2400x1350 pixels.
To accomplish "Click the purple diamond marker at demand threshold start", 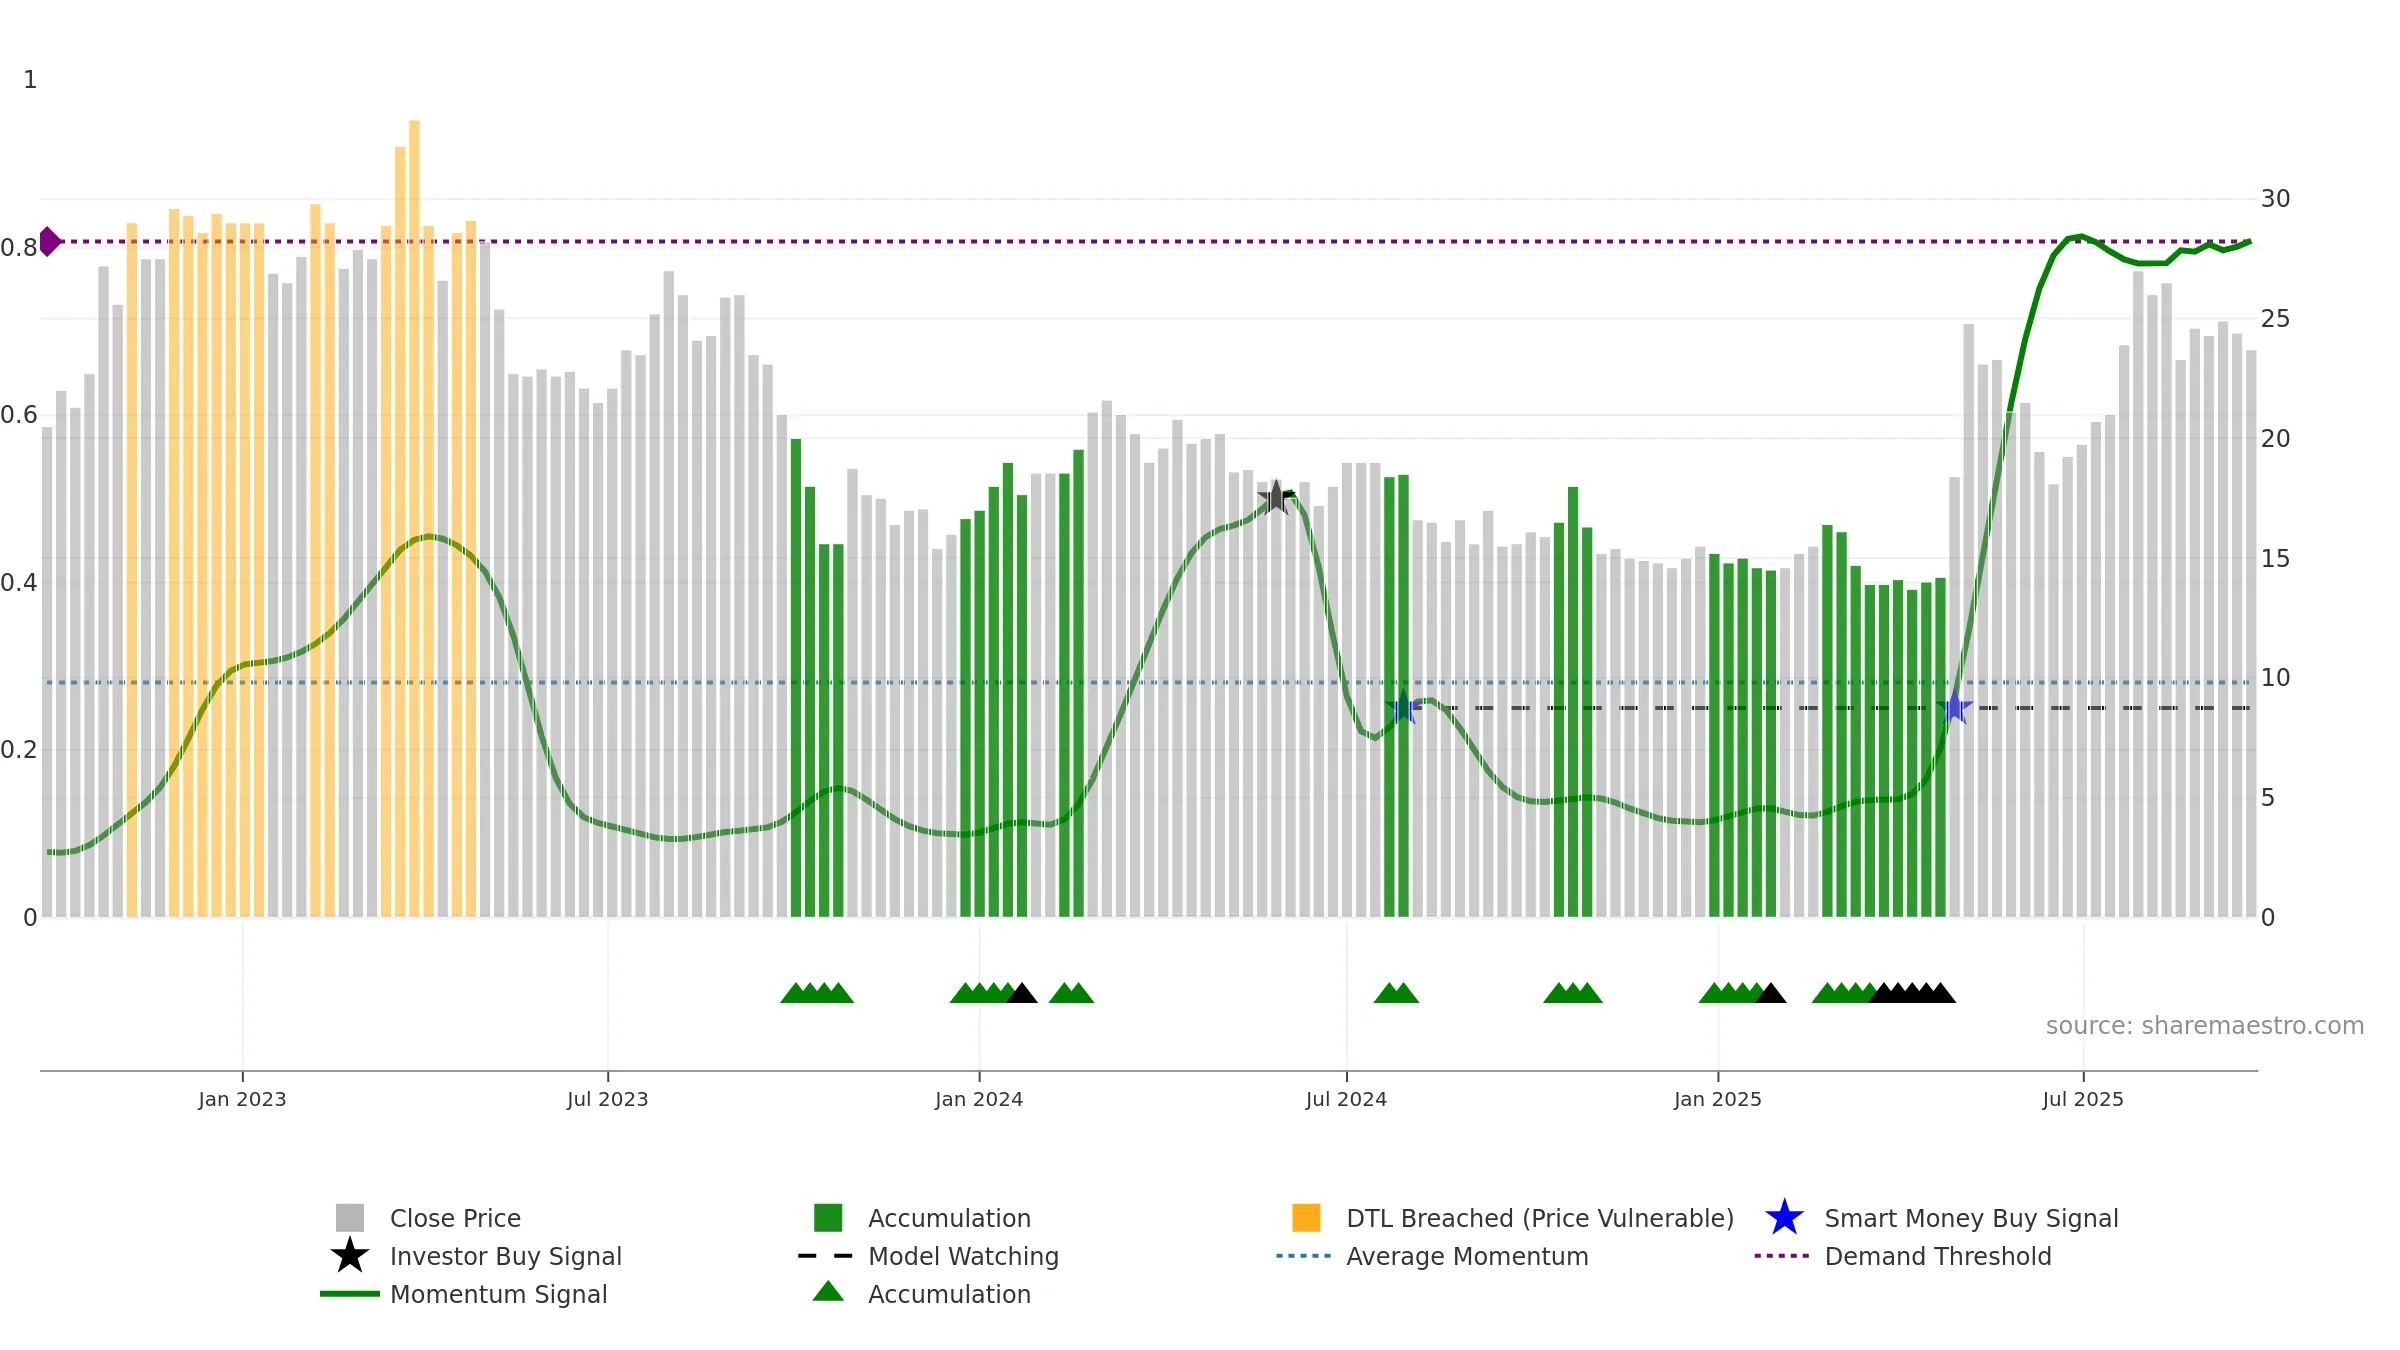I will click(49, 241).
